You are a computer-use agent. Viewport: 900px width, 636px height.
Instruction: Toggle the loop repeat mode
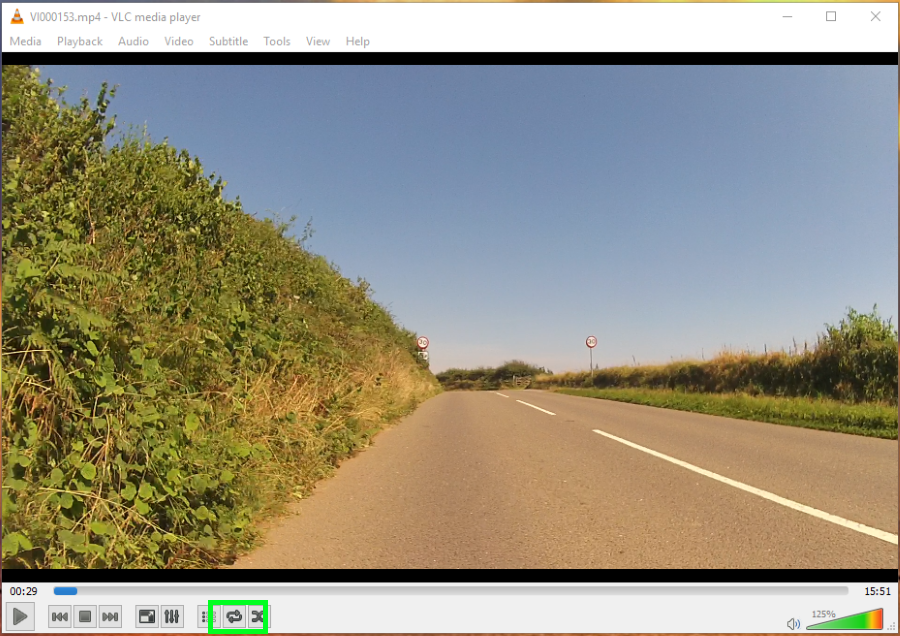click(234, 616)
